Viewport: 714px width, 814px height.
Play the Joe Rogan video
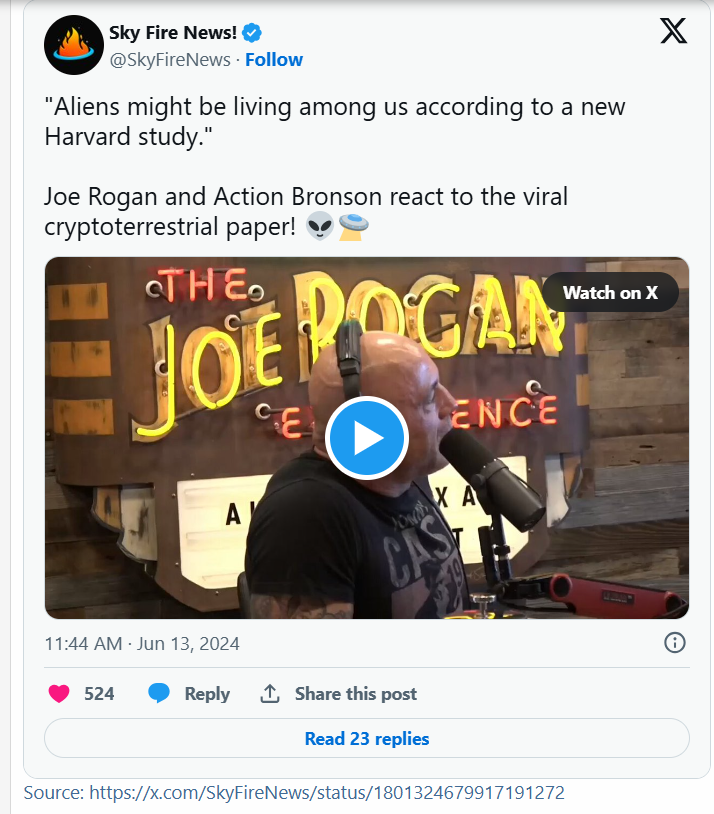point(367,438)
